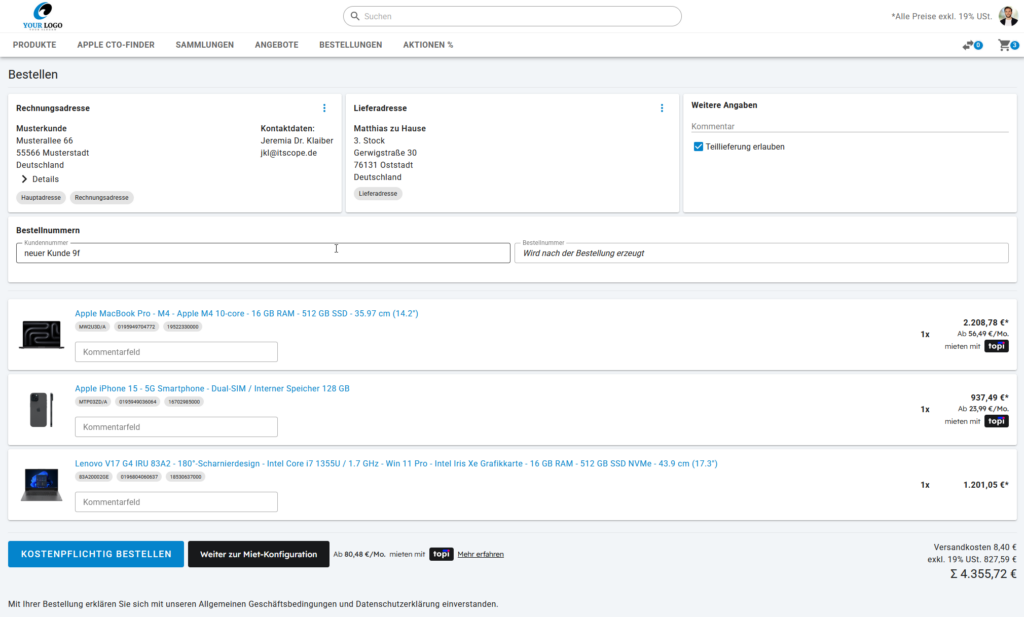Click the Gerwigstraße 30 address line
The image size is (1024, 617).
point(385,153)
